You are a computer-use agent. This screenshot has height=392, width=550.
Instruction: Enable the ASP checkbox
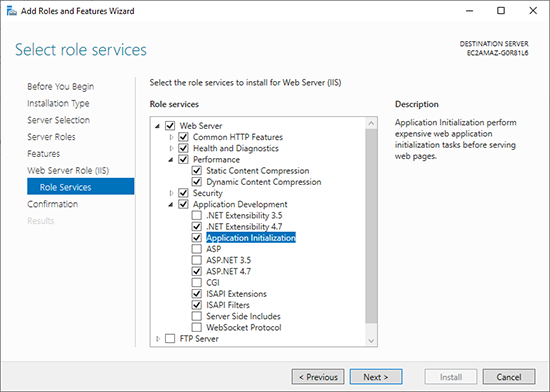coord(197,249)
